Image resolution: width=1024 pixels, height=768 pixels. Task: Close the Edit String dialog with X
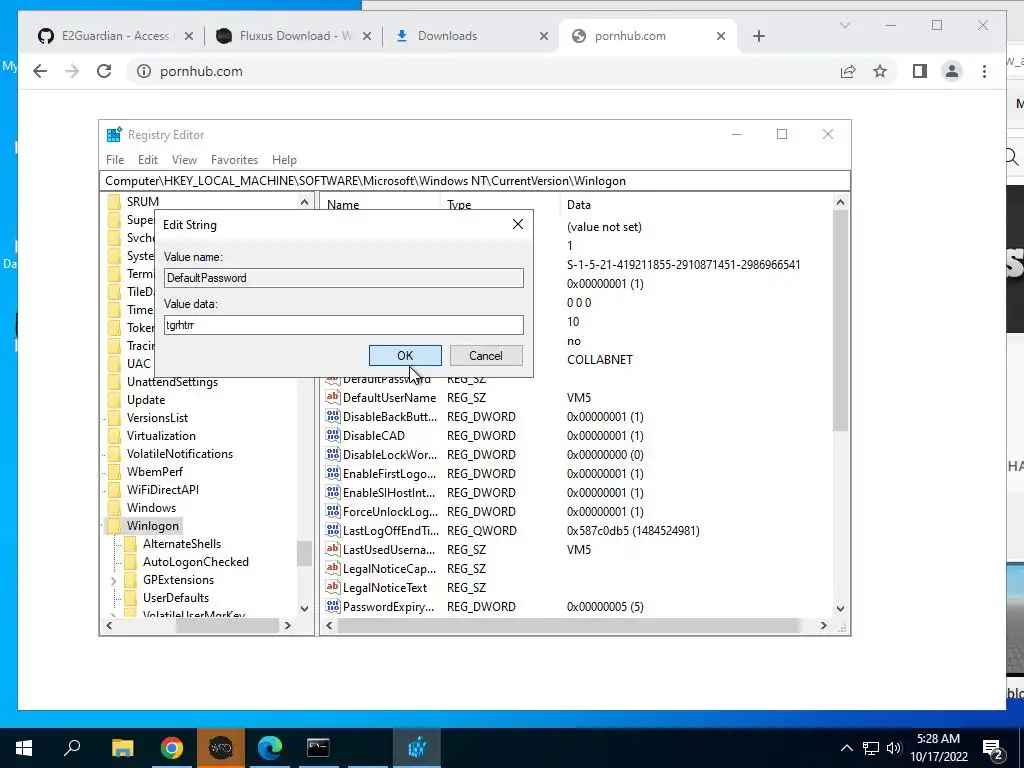pyautogui.click(x=518, y=224)
